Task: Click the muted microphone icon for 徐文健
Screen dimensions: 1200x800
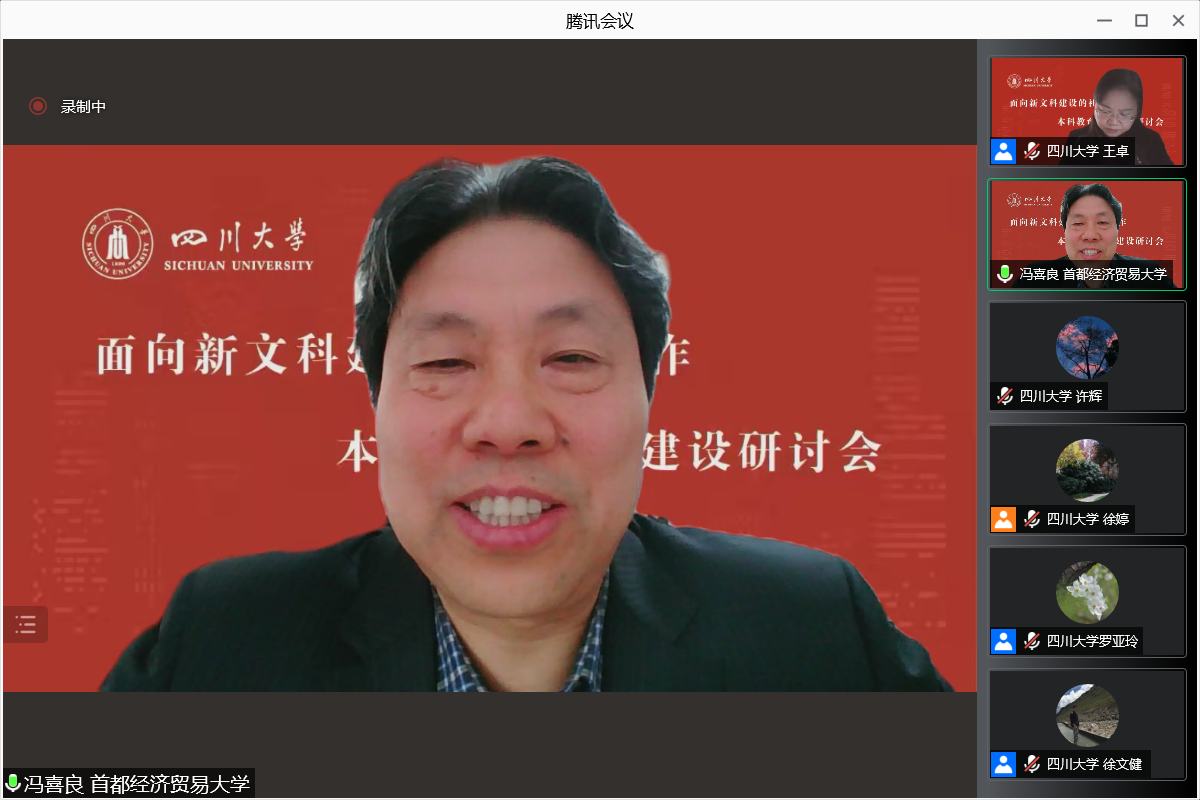Action: (x=1032, y=764)
